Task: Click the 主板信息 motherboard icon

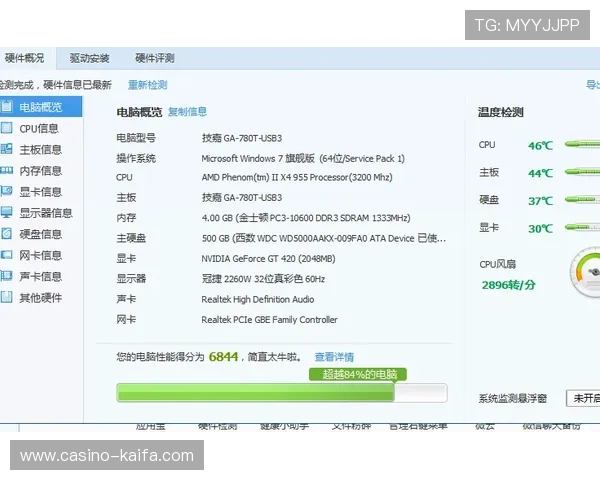Action: (x=7, y=149)
